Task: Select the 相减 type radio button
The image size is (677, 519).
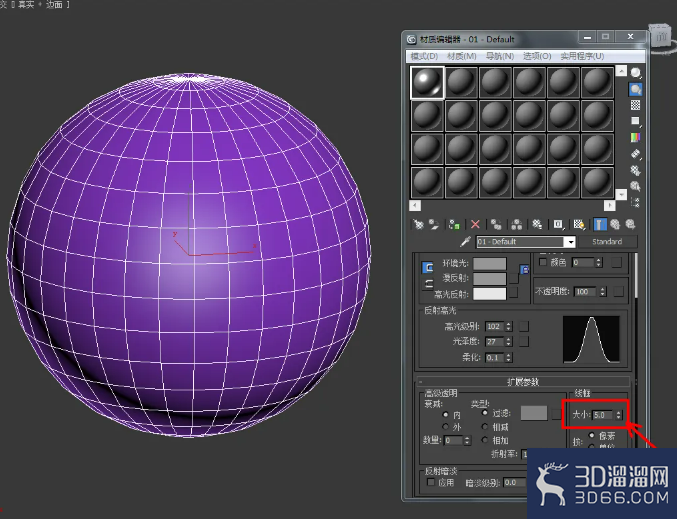Action: [x=485, y=427]
